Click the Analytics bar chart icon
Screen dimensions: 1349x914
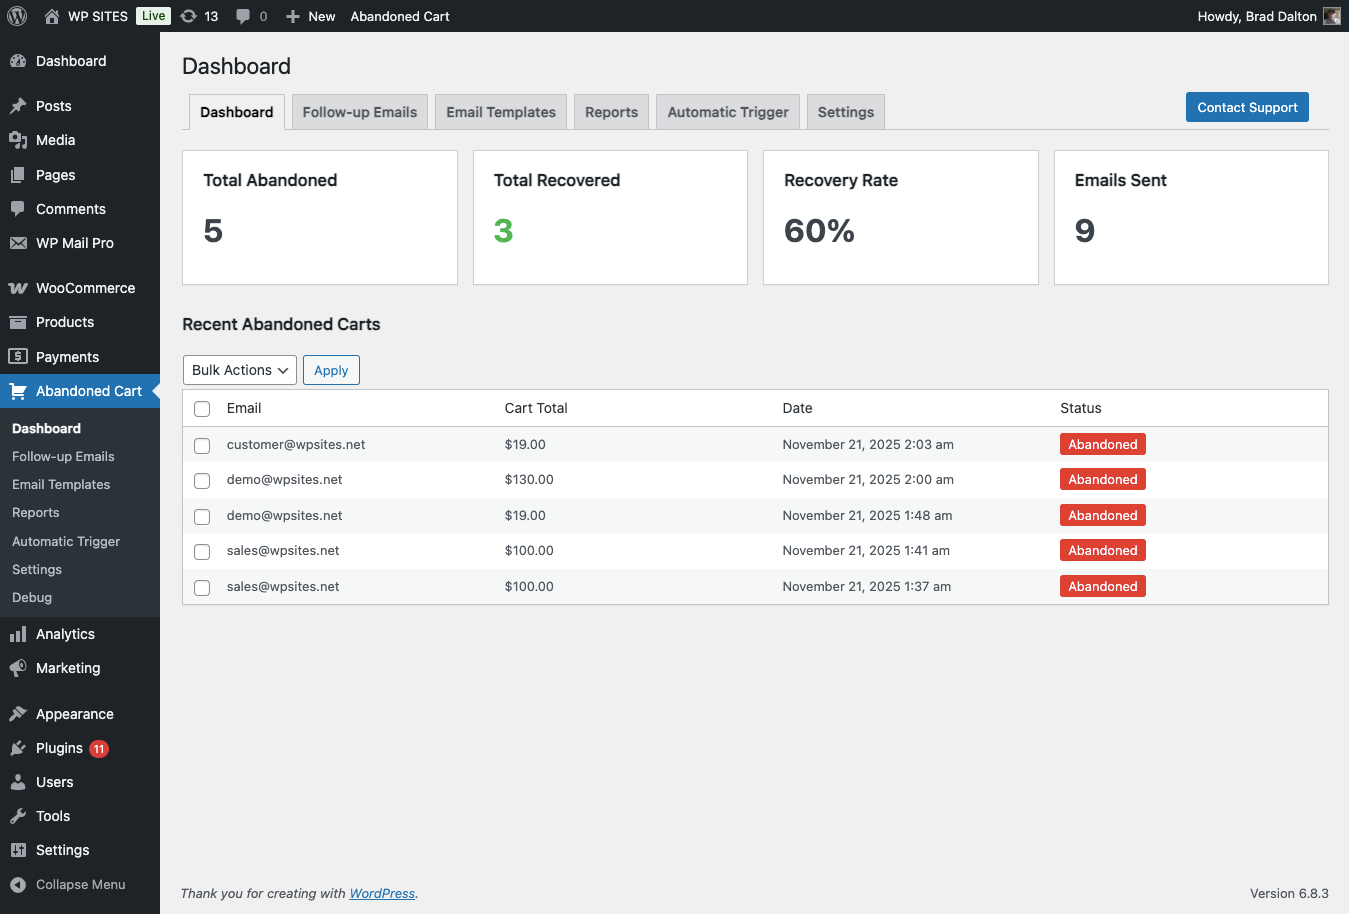[x=18, y=634]
